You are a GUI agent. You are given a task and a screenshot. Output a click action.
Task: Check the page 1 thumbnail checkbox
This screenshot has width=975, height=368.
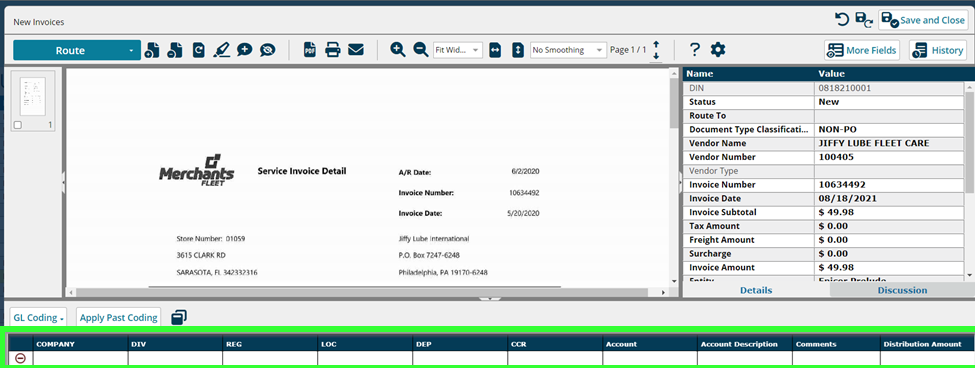(17, 125)
